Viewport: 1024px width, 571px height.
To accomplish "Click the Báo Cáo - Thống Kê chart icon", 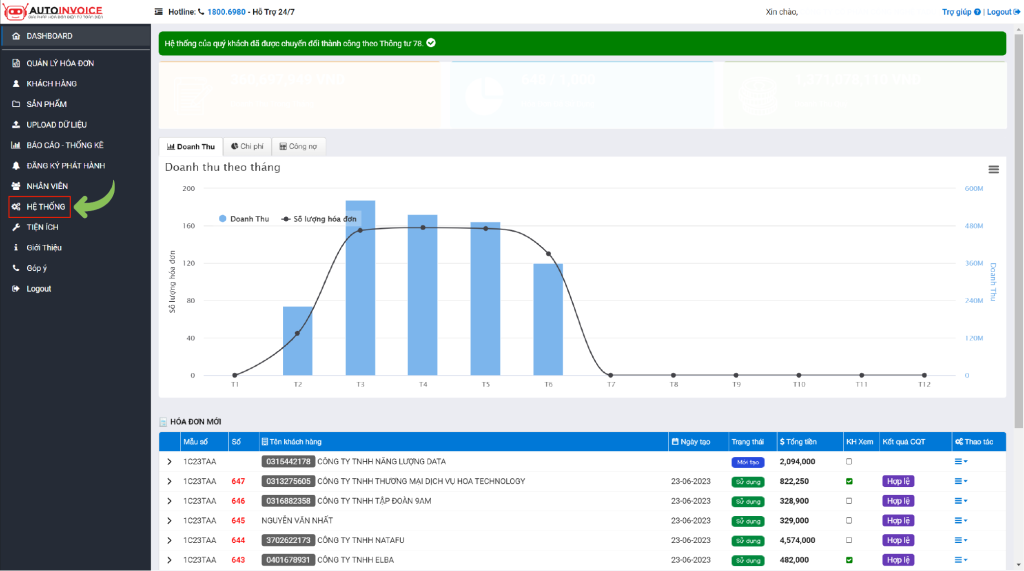I will [x=16, y=145].
